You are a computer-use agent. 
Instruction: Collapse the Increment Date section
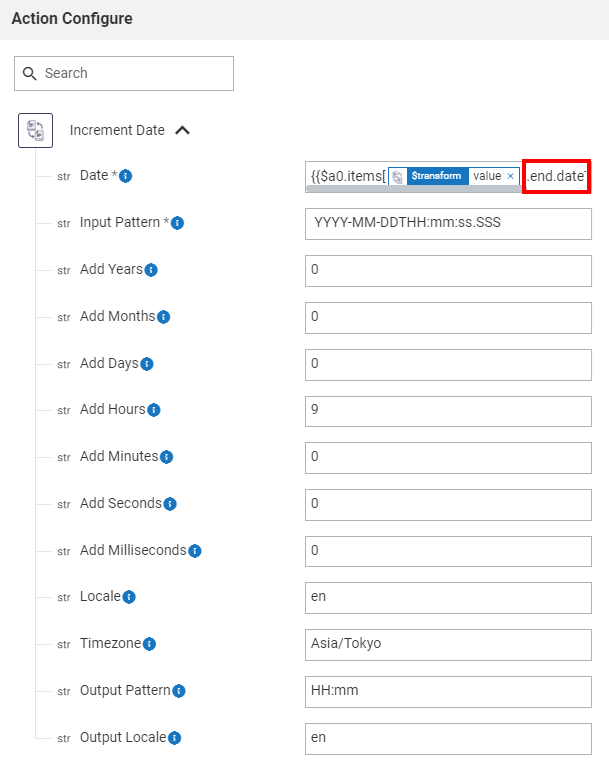point(182,130)
